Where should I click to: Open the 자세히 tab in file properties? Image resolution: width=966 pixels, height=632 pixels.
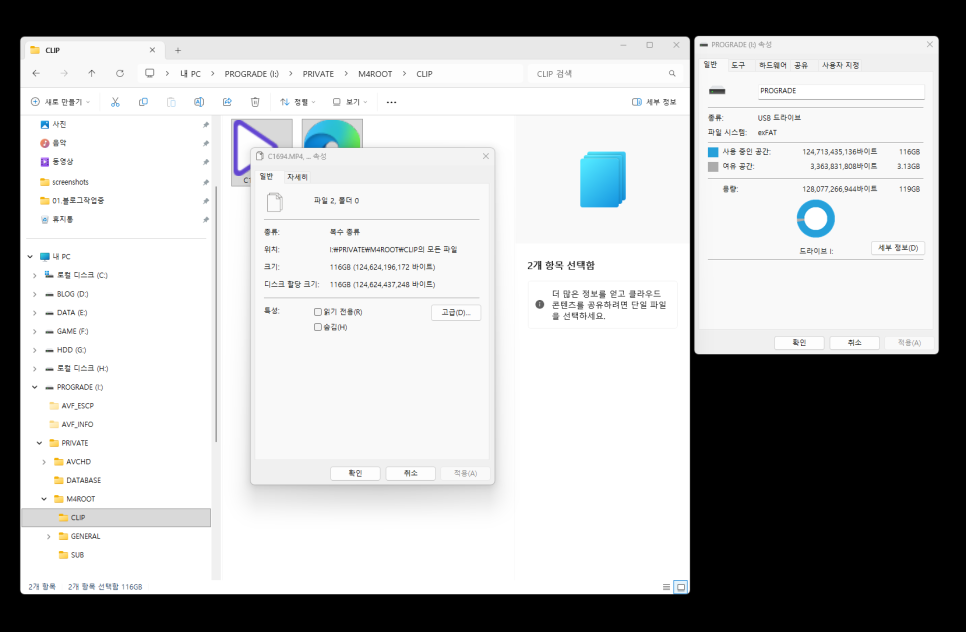[x=297, y=176]
